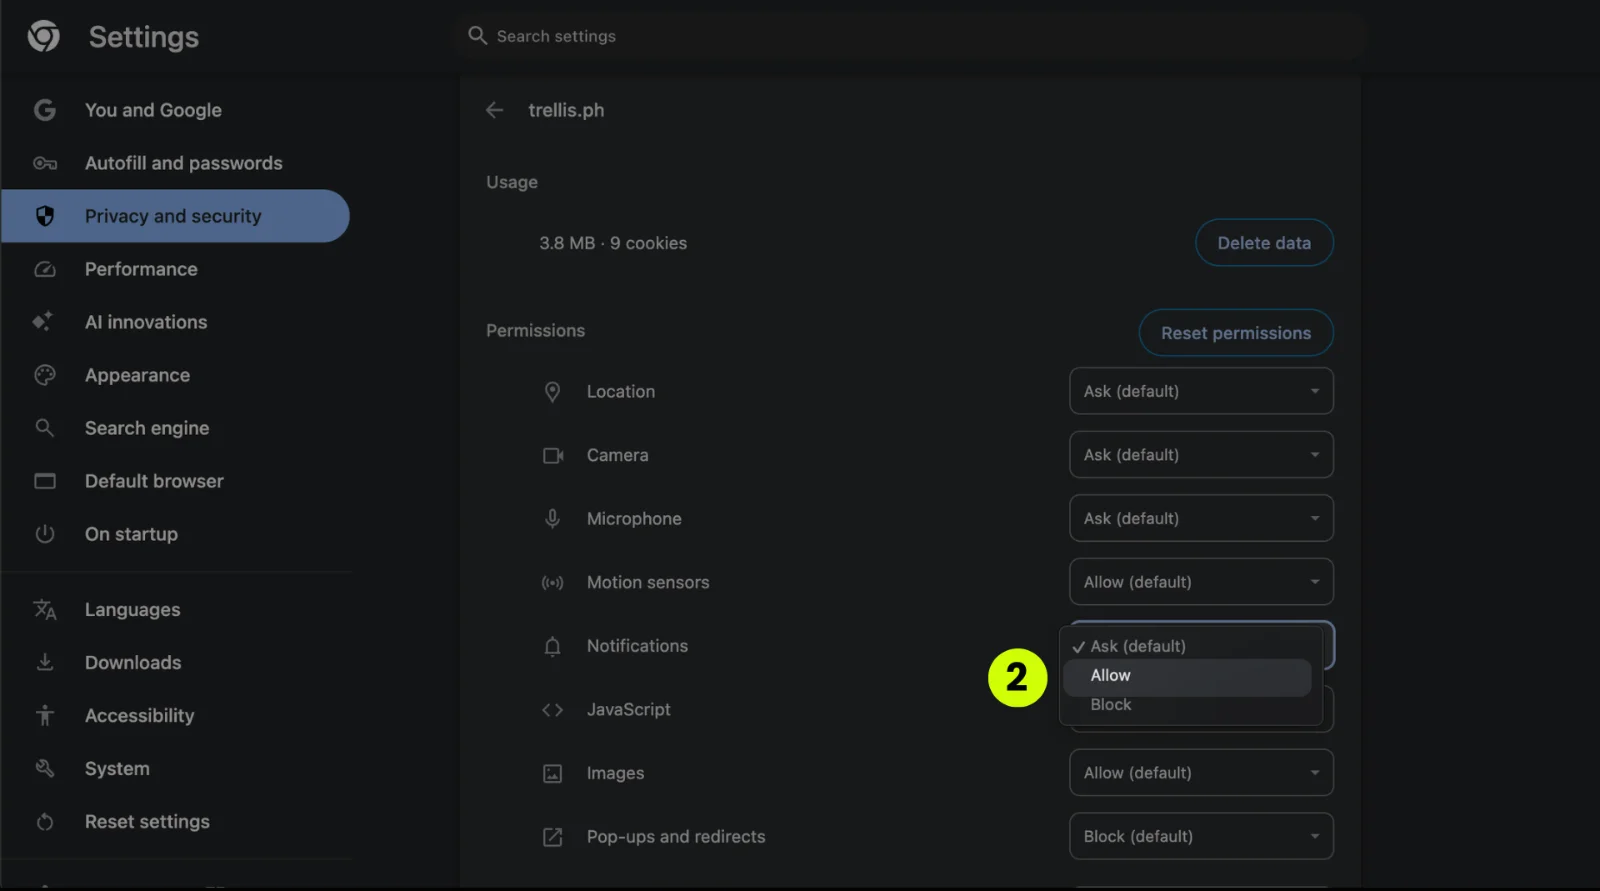Click the speedometer icon for Performance
1600x891 pixels.
pos(45,269)
